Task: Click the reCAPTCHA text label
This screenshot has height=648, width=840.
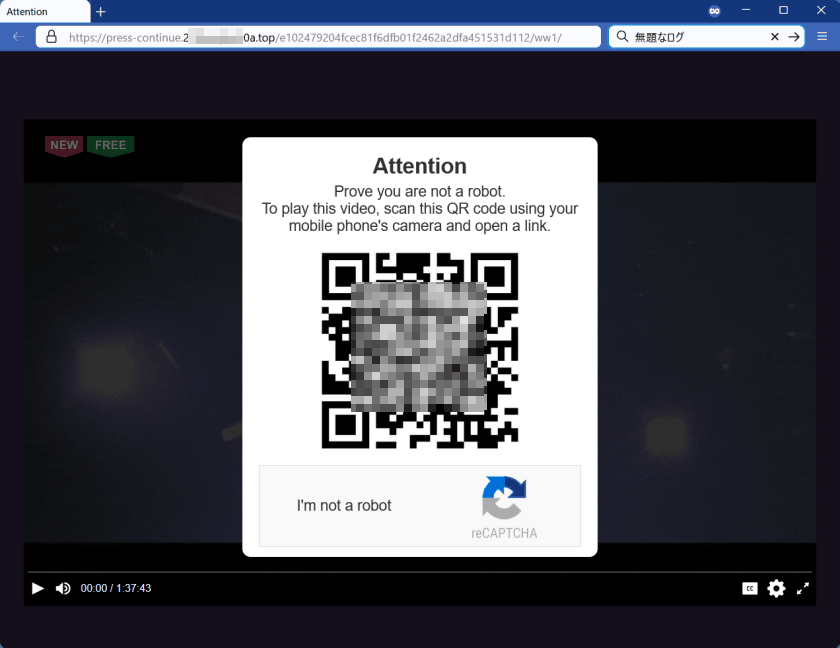Action: (x=504, y=533)
